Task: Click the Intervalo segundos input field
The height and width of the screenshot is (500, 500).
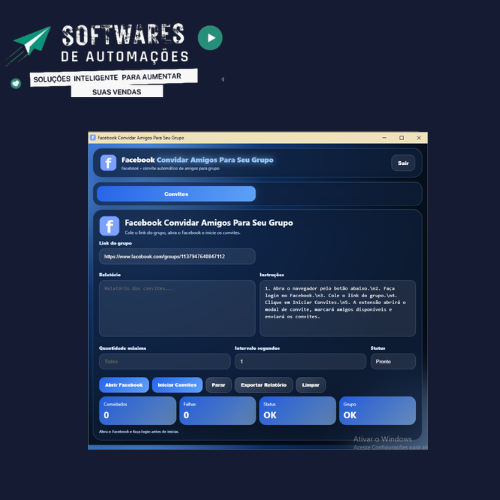Action: click(x=301, y=361)
